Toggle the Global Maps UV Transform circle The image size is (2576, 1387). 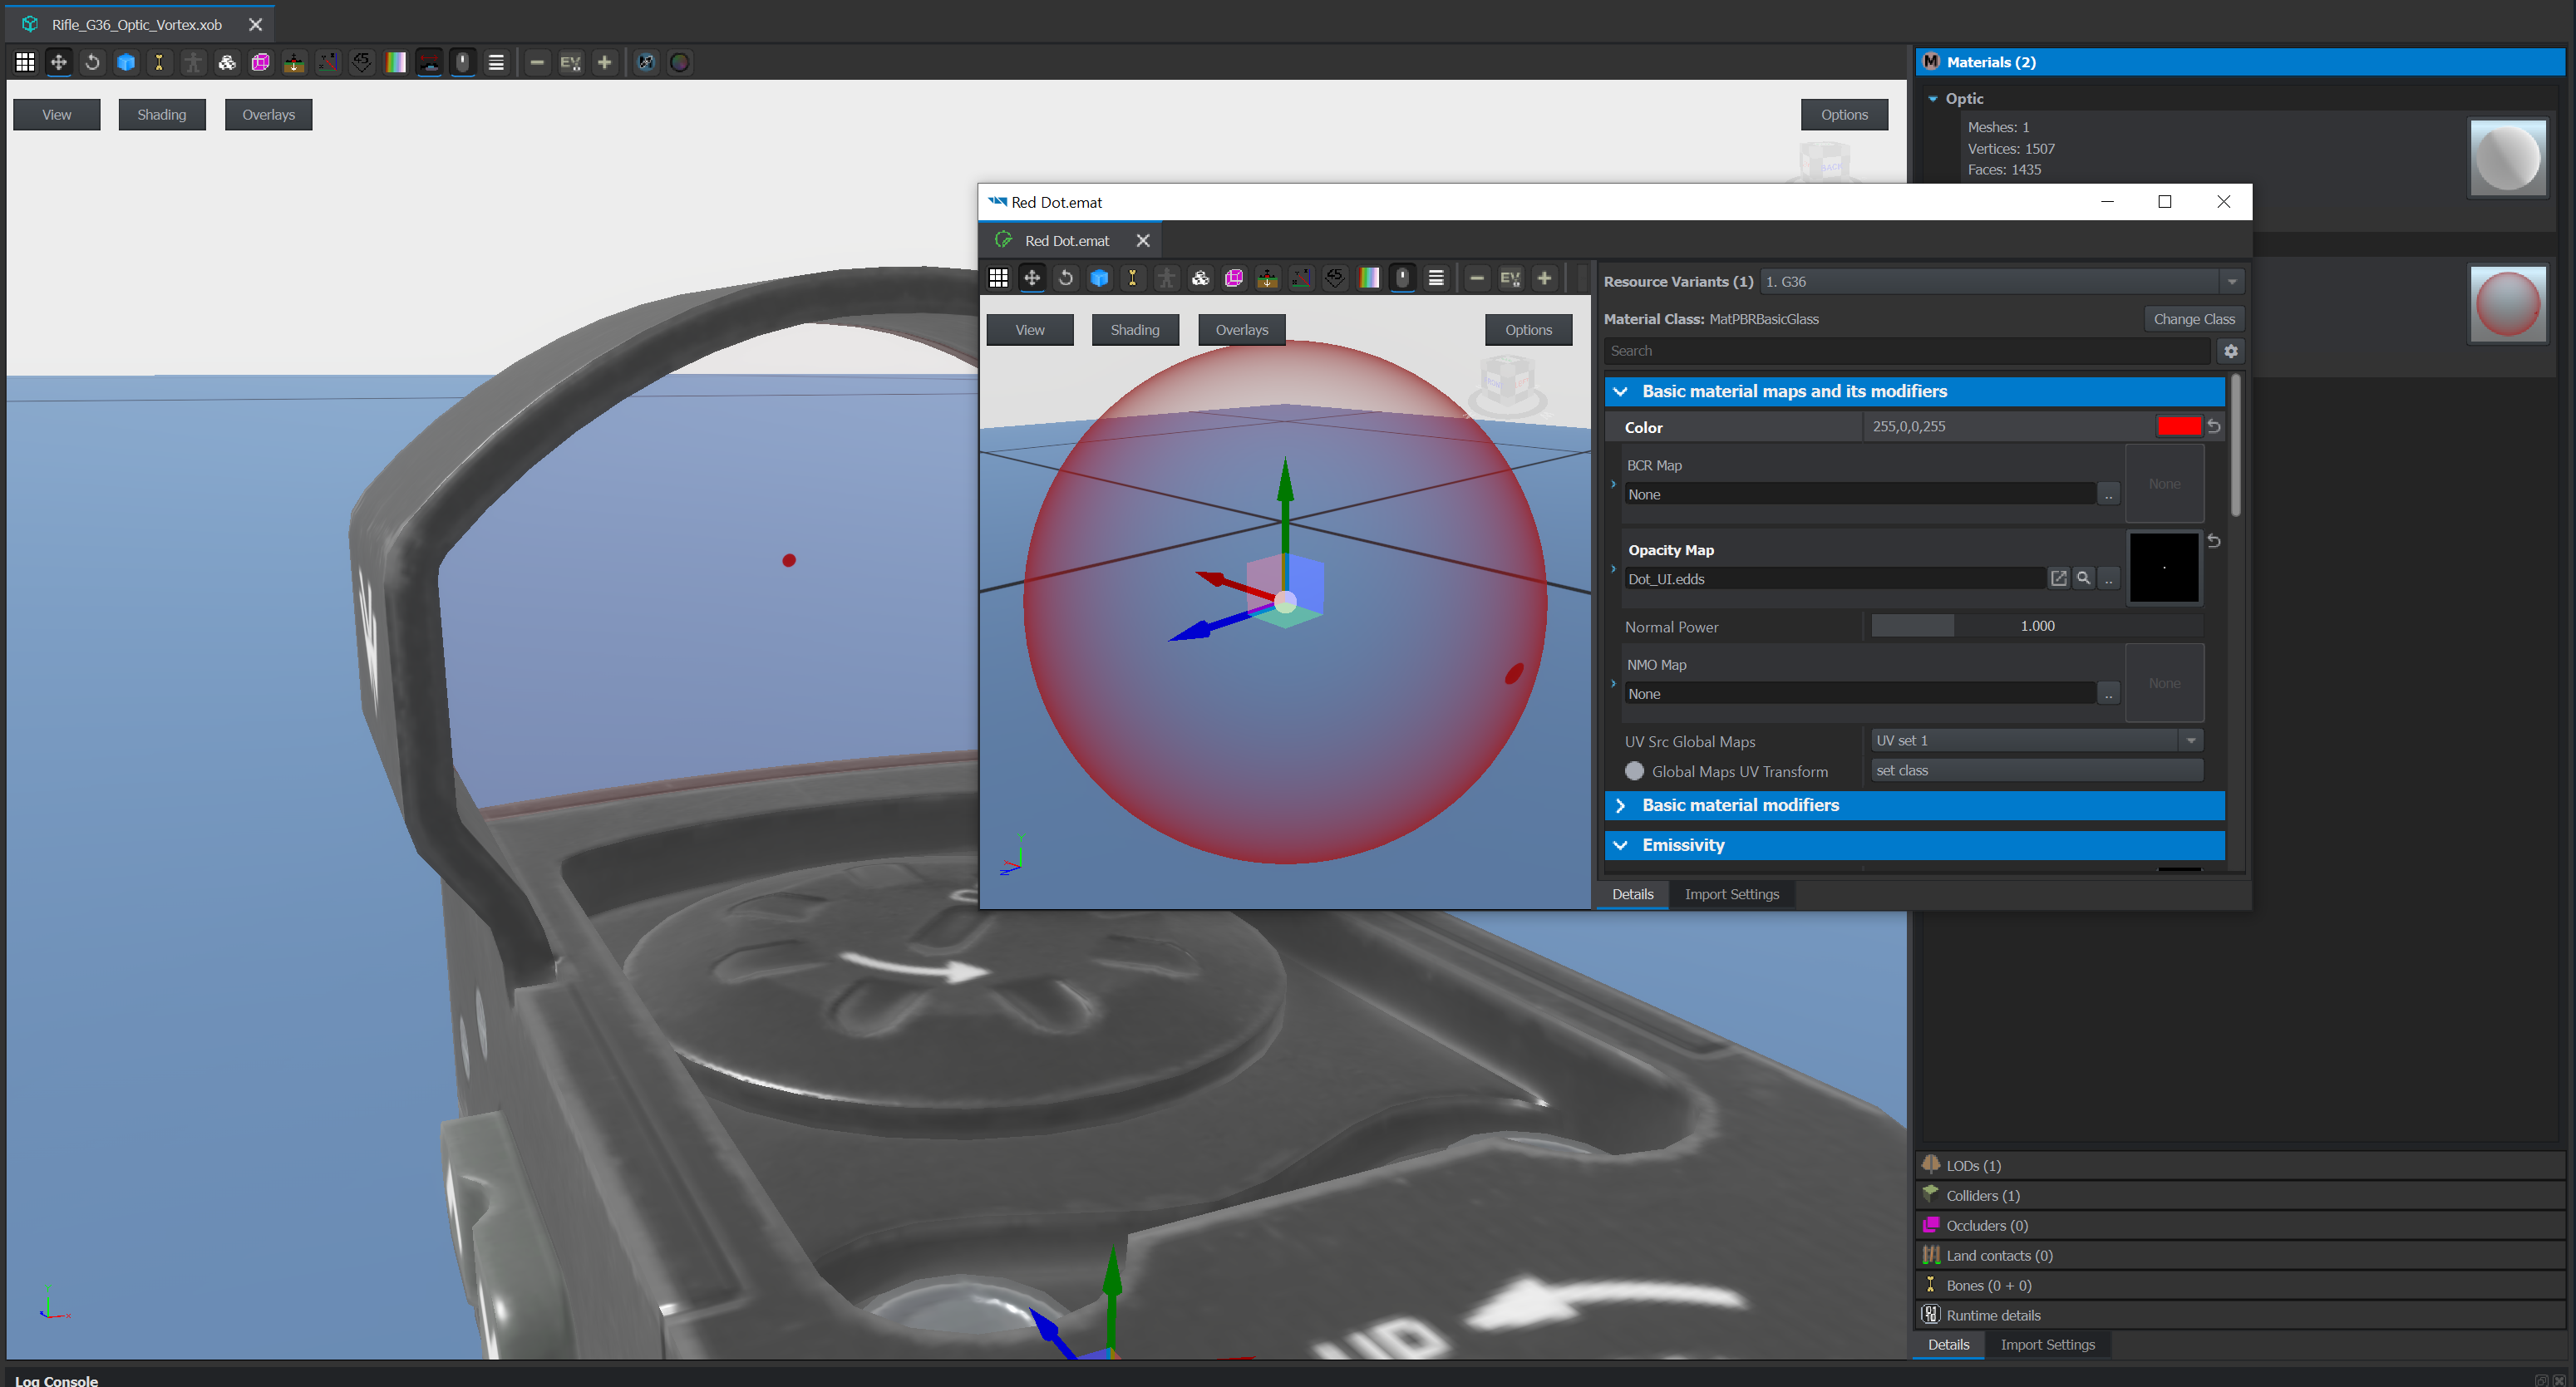click(x=1634, y=771)
